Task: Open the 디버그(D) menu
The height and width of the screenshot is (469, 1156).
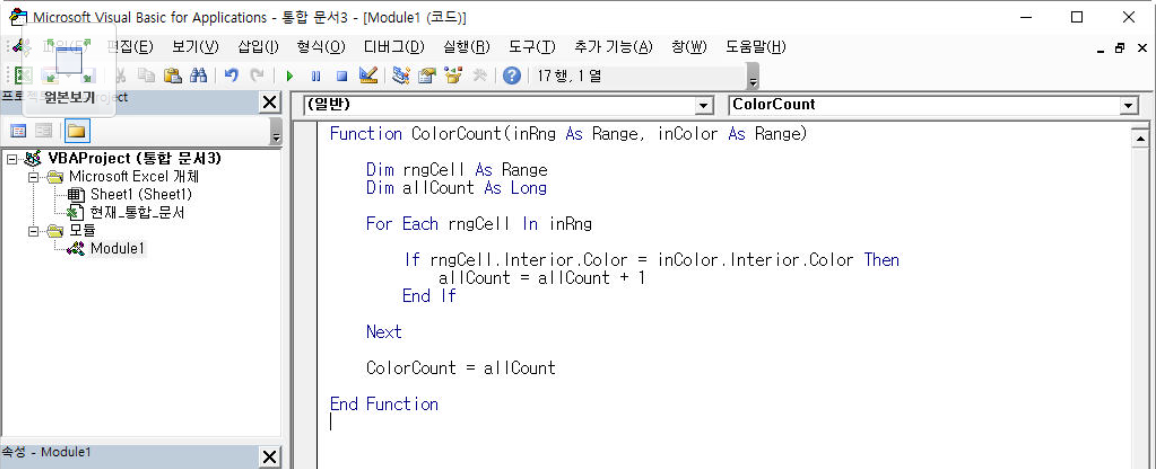Action: [x=394, y=47]
